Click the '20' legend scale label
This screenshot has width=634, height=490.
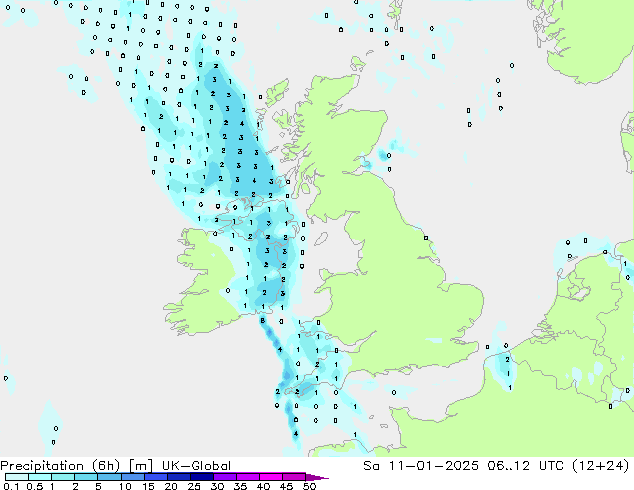point(171,486)
